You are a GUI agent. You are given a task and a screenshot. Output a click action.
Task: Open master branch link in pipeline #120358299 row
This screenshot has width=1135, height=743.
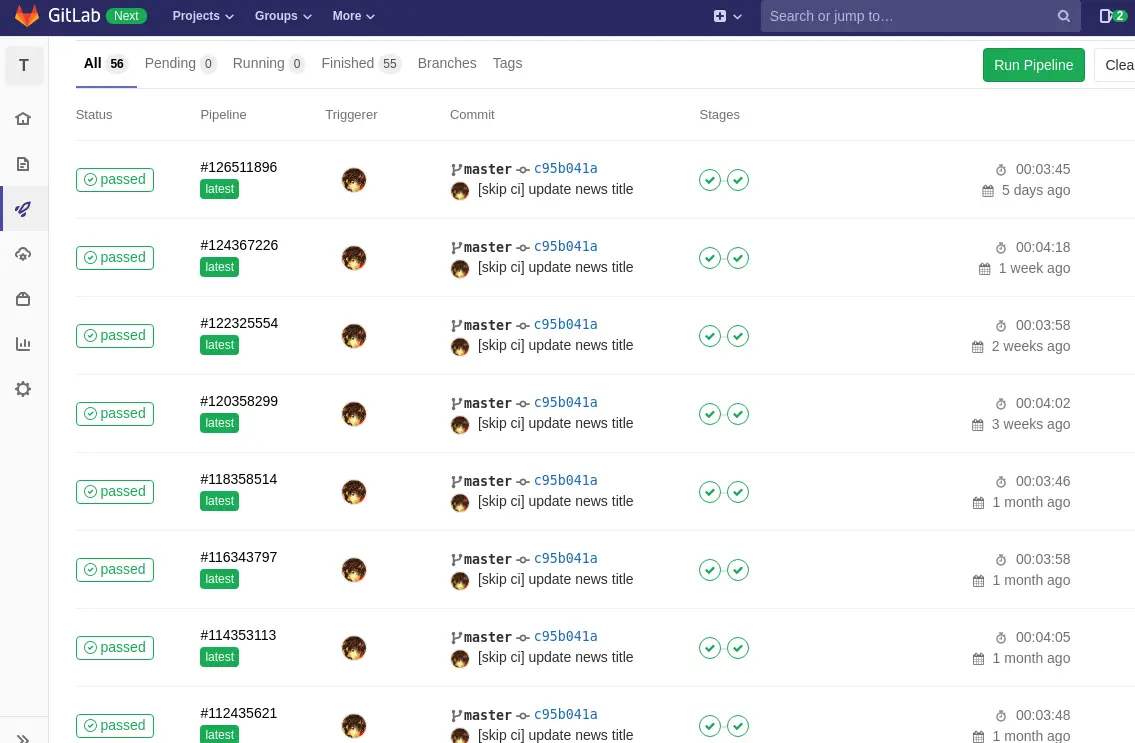[x=487, y=403]
